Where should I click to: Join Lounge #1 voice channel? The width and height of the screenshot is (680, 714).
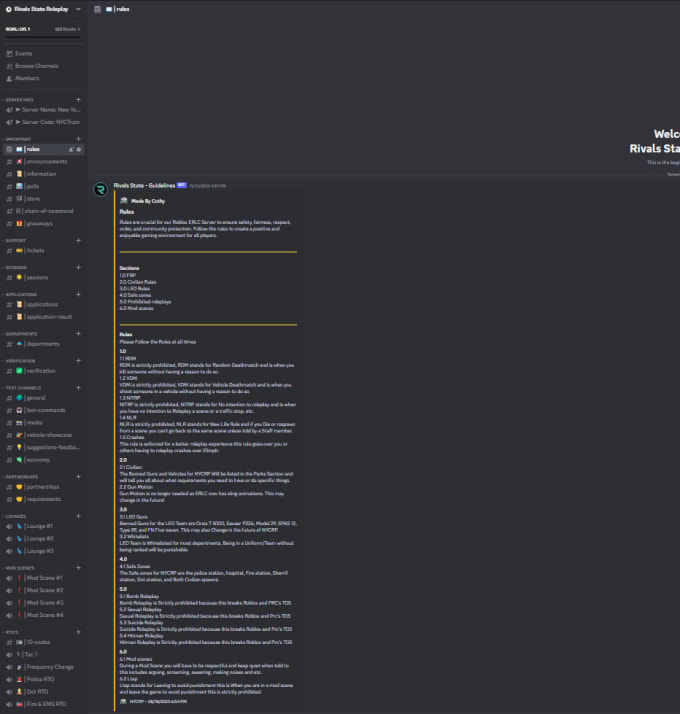point(43,526)
